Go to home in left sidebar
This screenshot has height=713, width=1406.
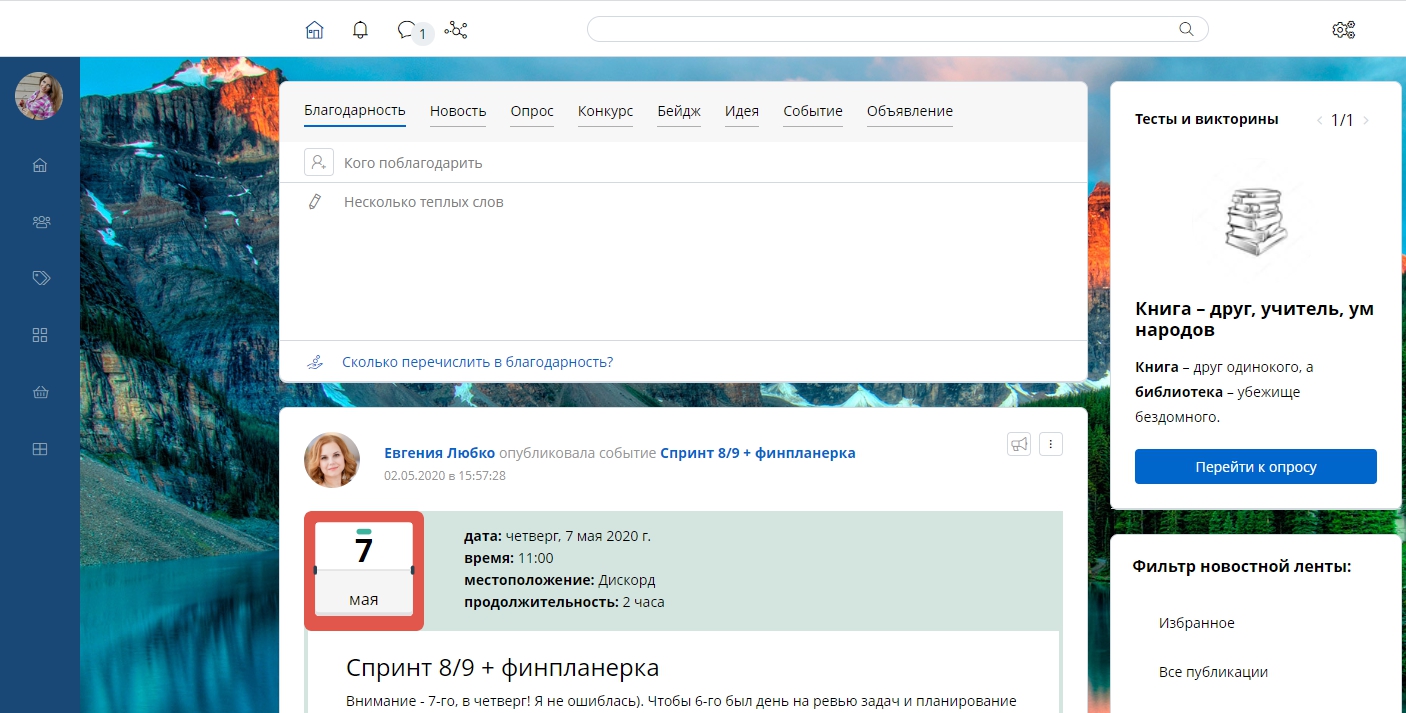[x=40, y=166]
